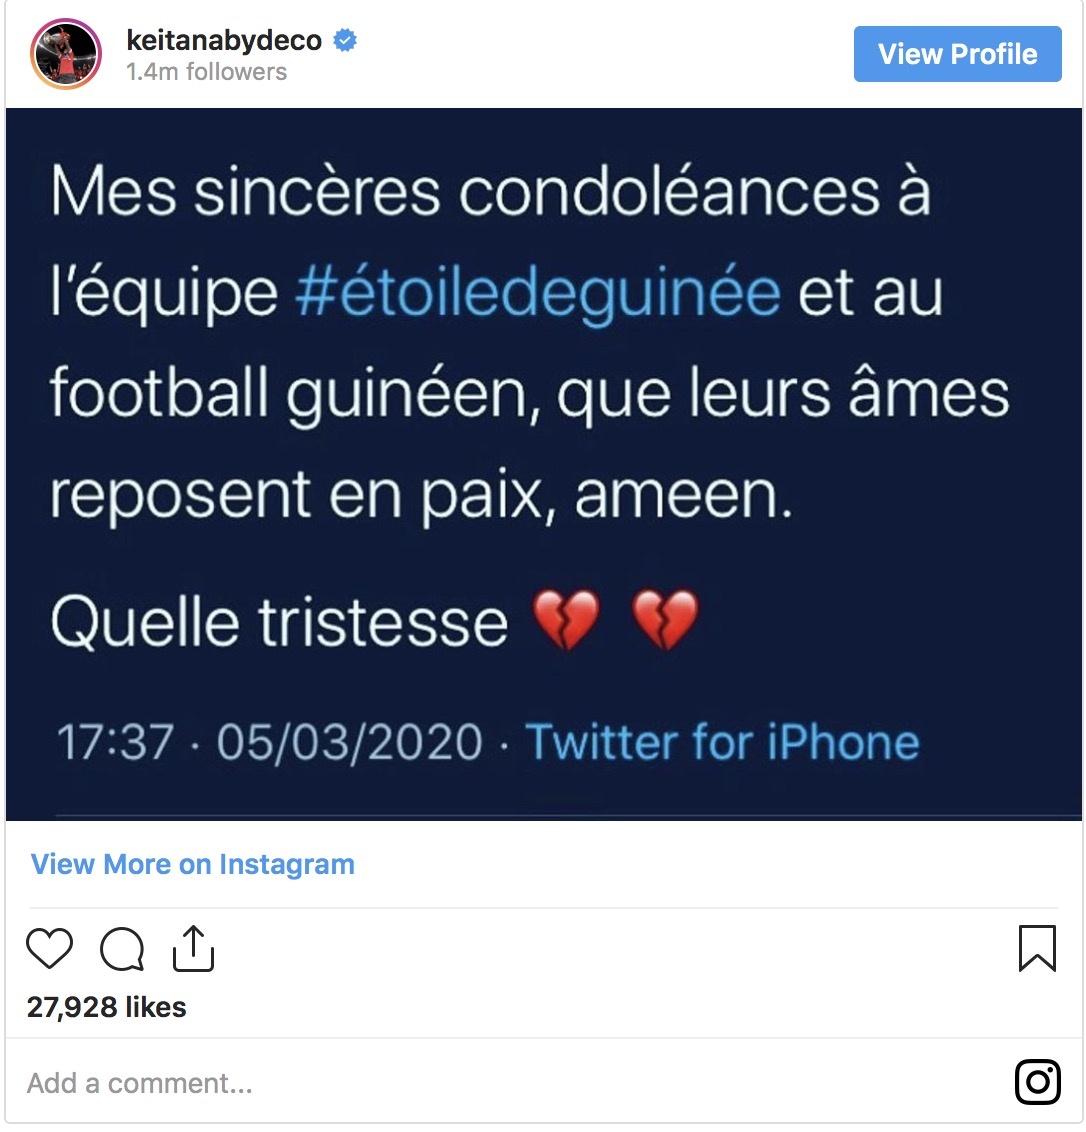Click the share arrow icon

[x=194, y=948]
